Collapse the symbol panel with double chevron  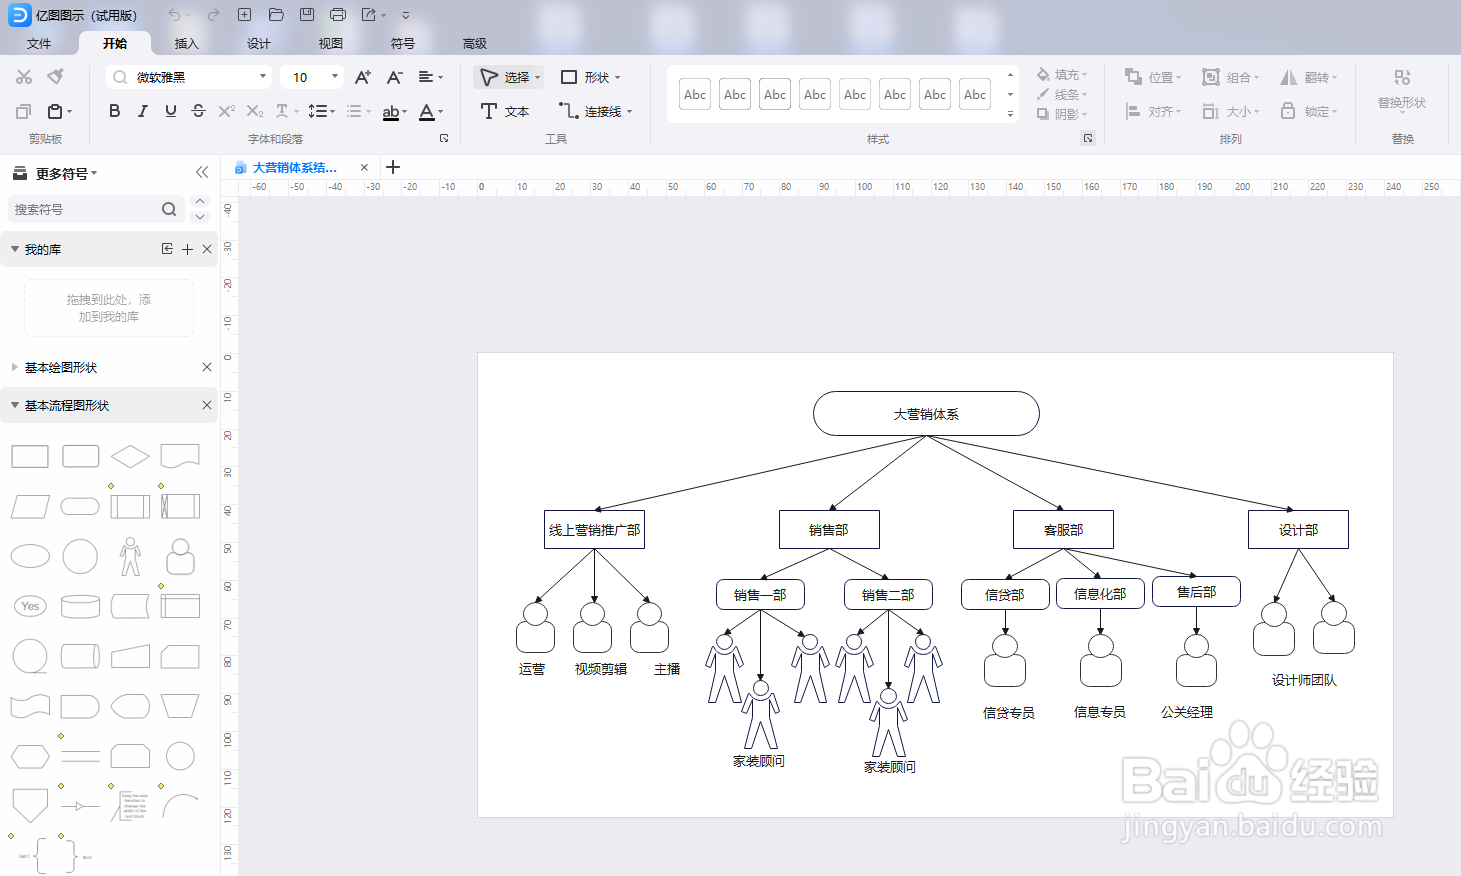pos(202,172)
